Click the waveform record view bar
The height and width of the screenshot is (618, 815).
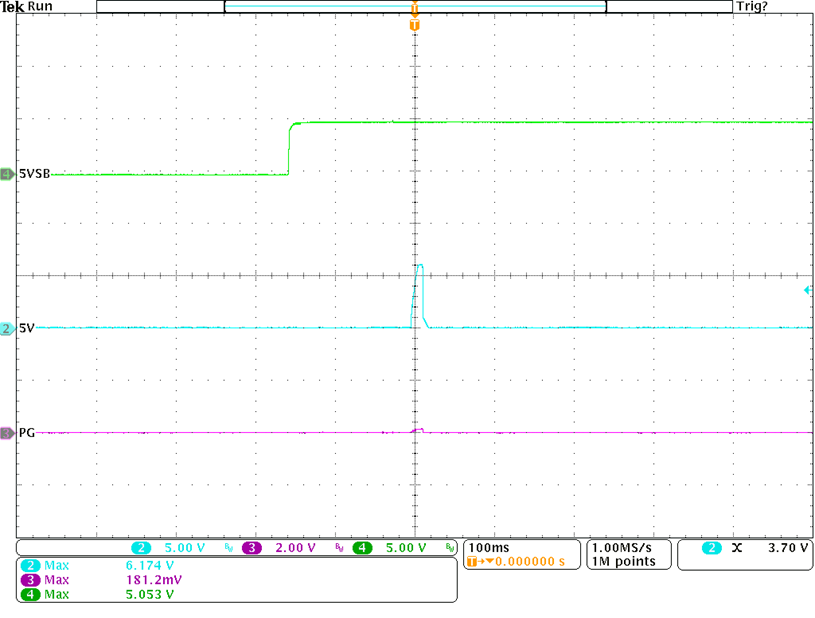pos(415,7)
